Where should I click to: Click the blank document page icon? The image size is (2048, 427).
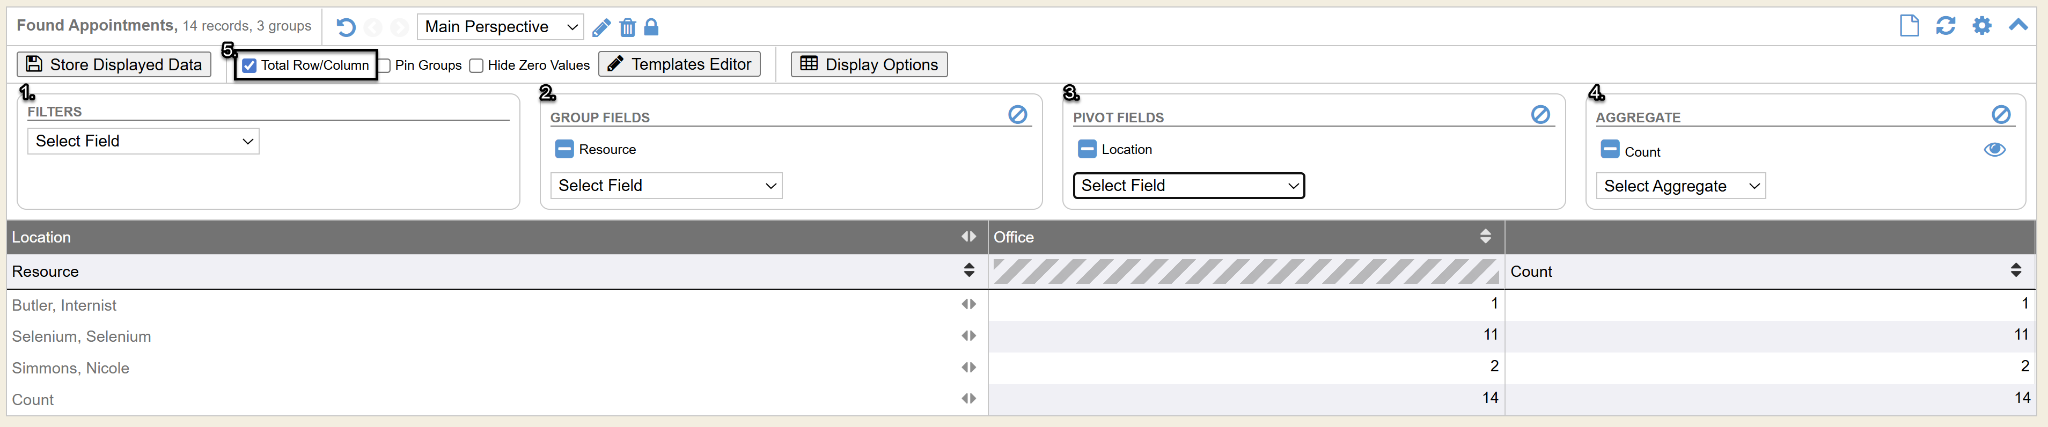pyautogui.click(x=1909, y=26)
